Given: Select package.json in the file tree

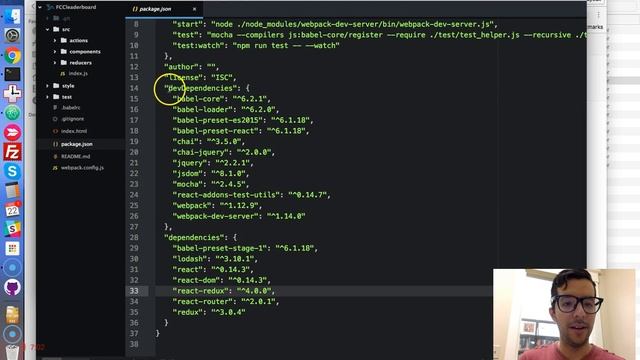Looking at the screenshot, I should [77, 144].
